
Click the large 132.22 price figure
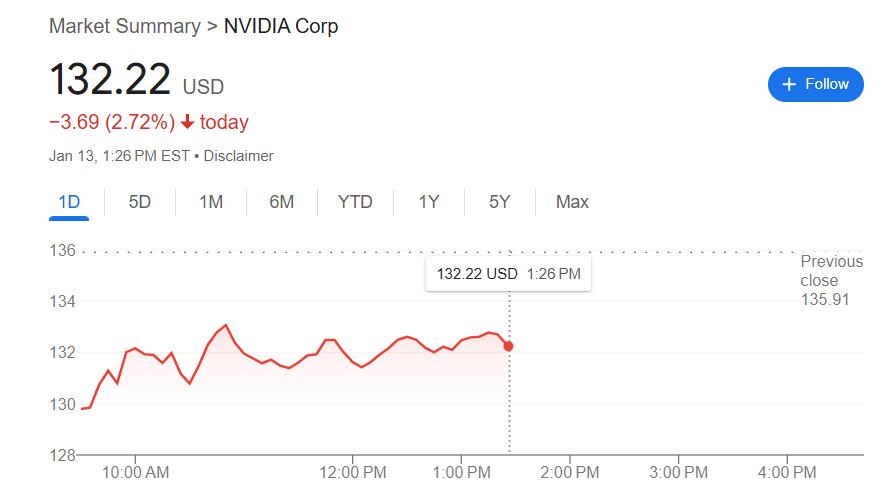110,80
